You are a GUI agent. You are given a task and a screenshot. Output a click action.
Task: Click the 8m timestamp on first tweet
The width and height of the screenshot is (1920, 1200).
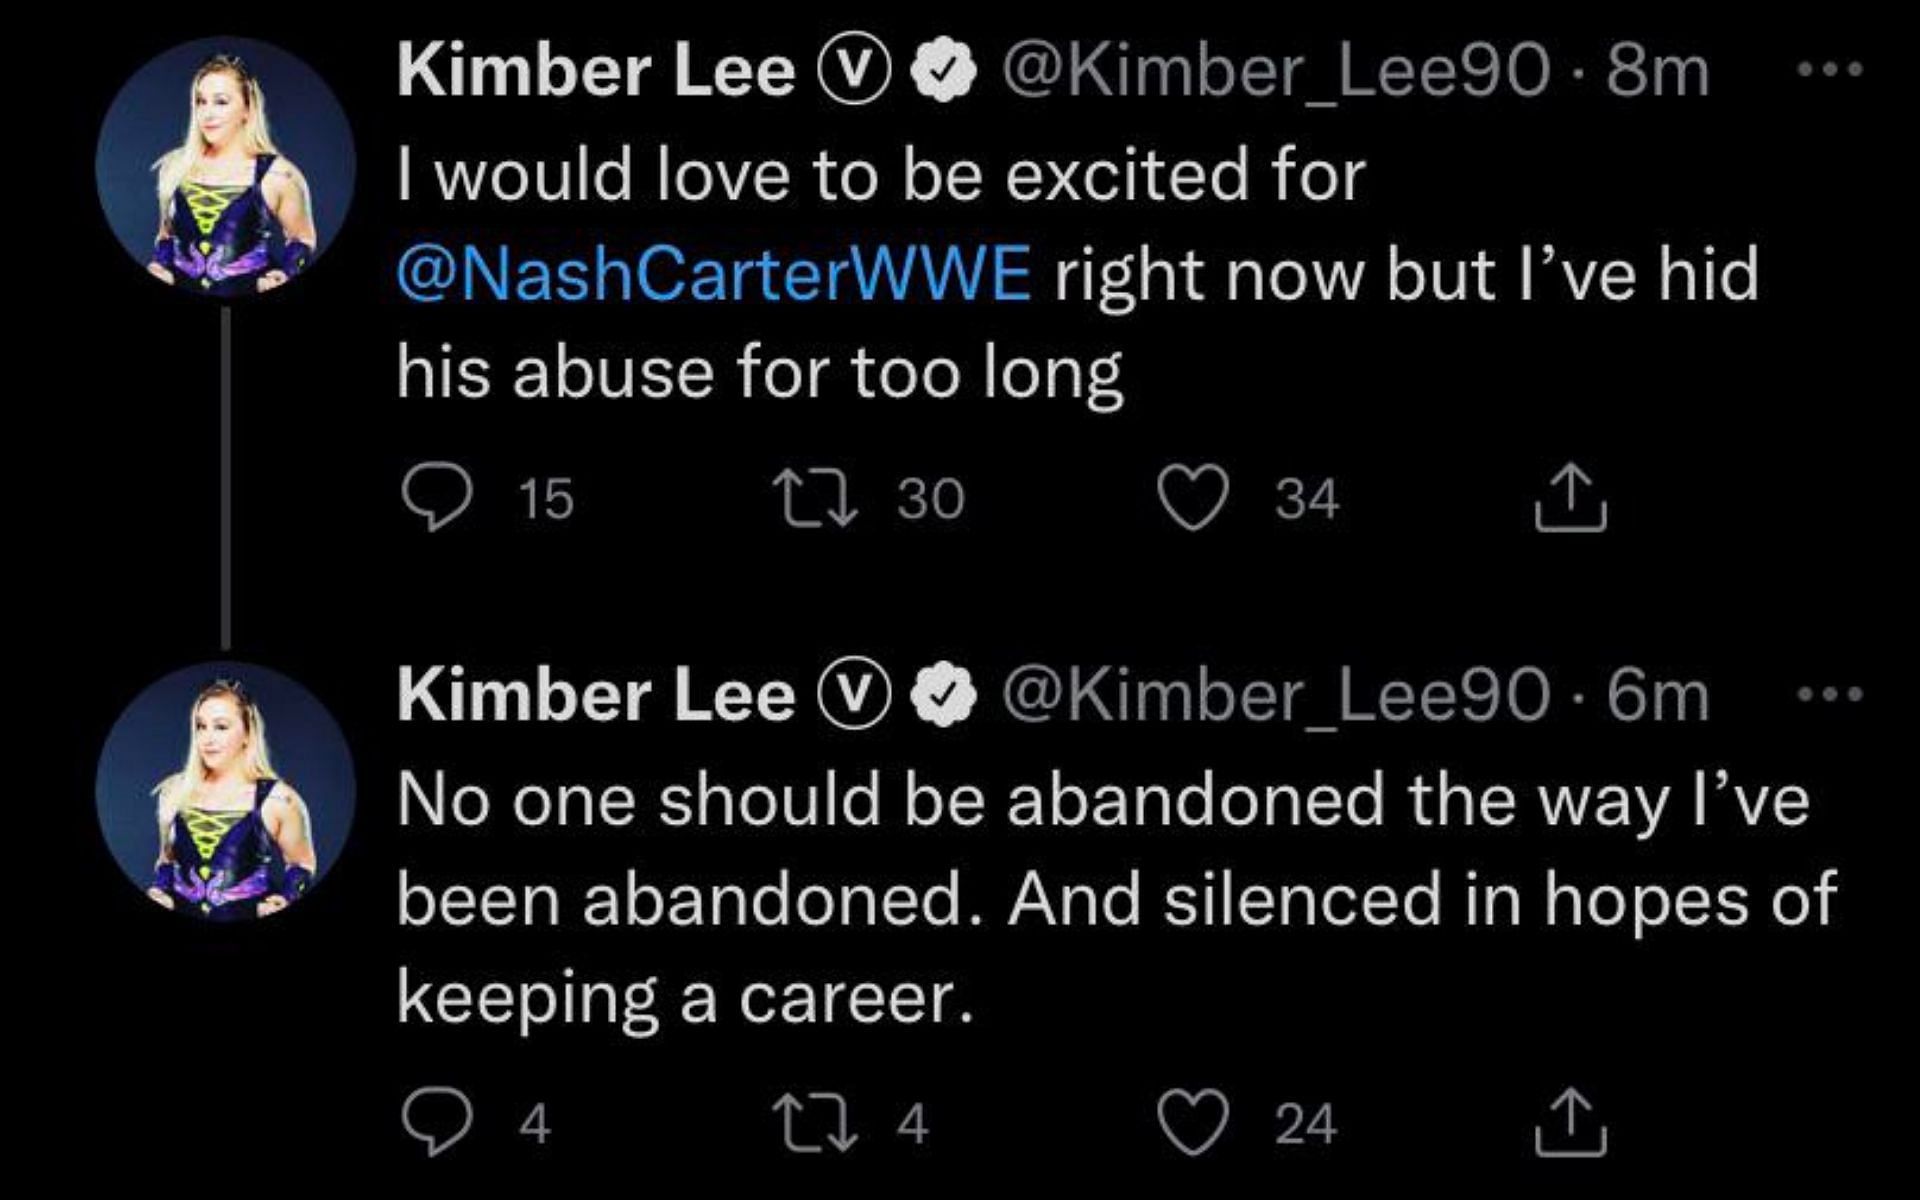click(1658, 72)
